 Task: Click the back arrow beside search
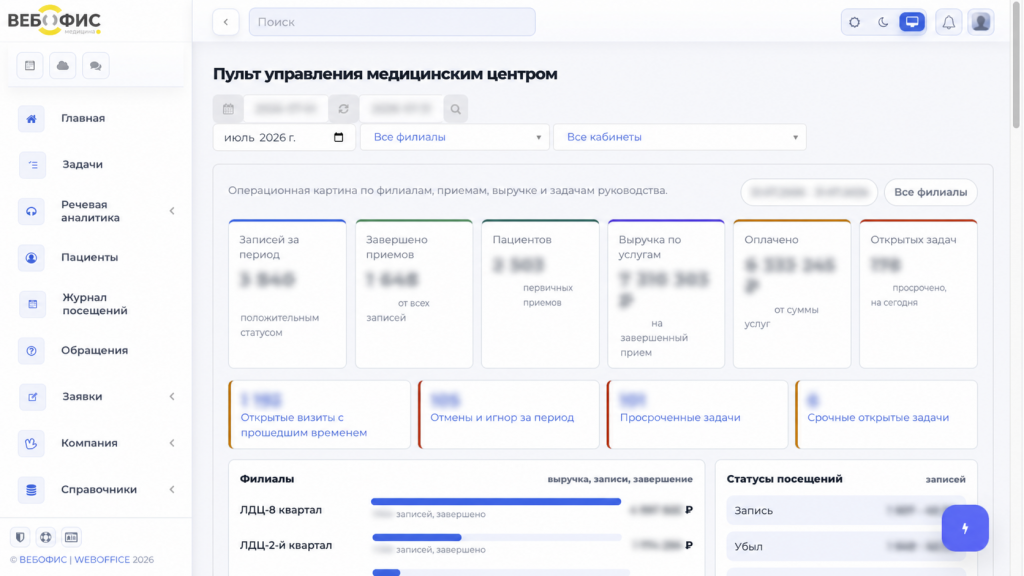226,22
